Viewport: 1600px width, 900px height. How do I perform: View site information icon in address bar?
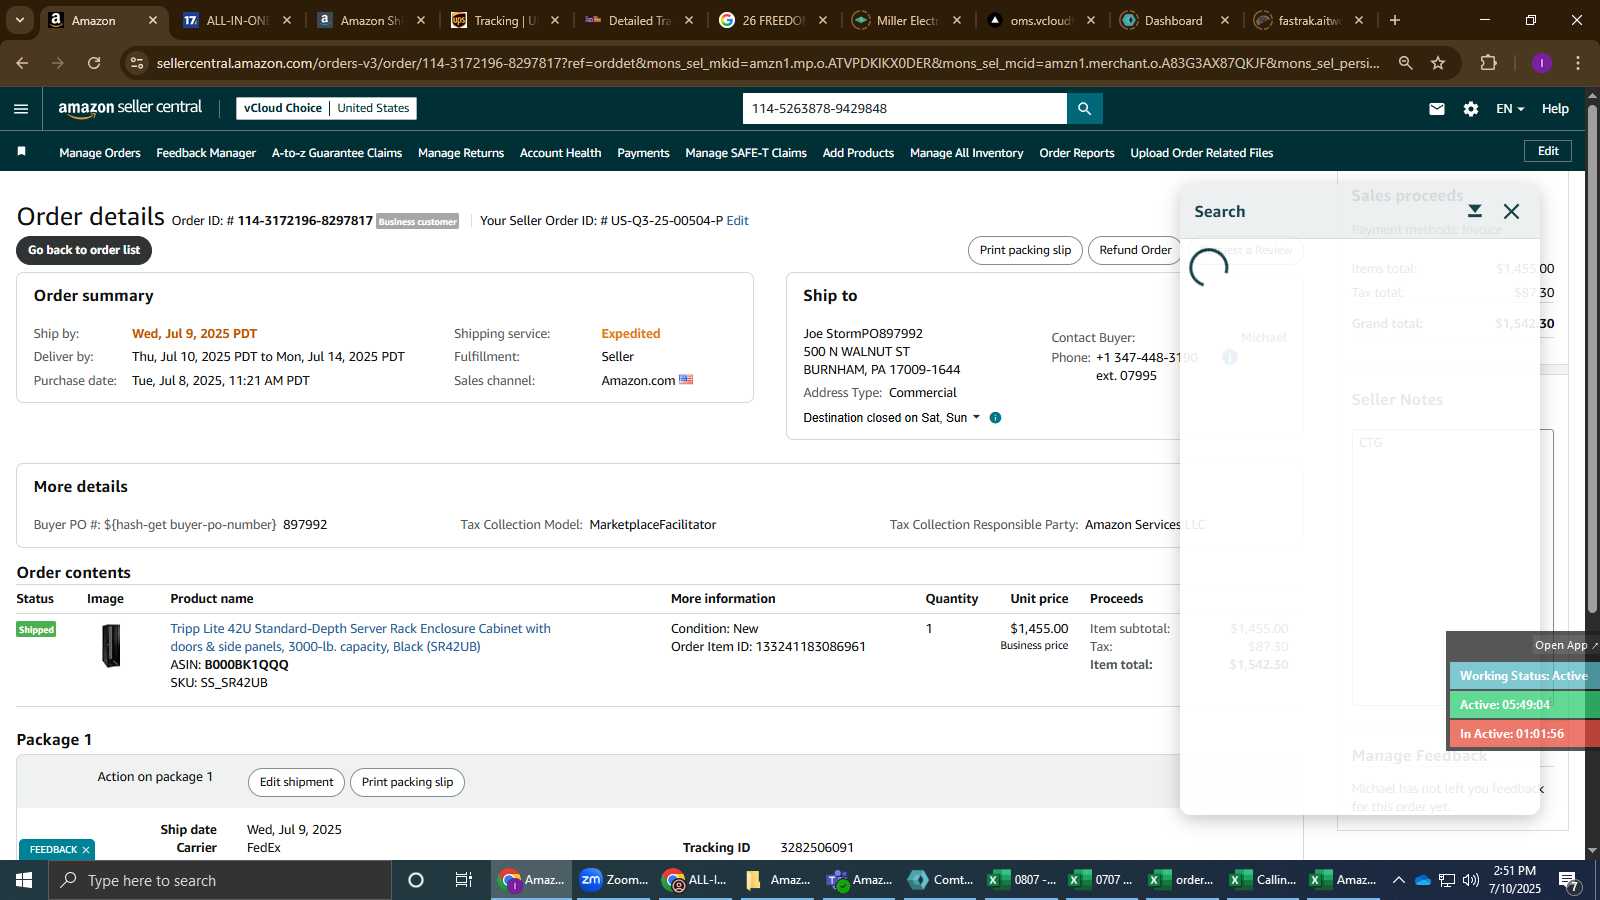(138, 63)
